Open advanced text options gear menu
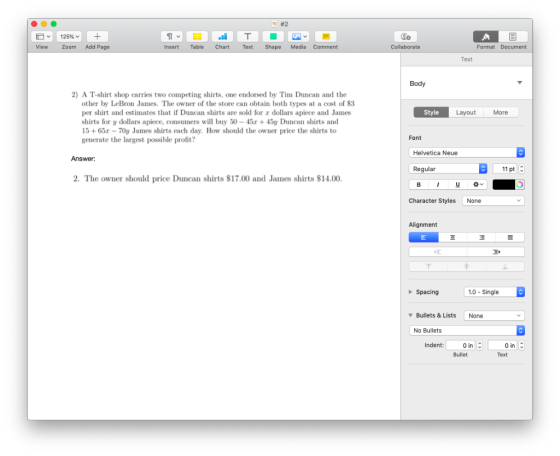Image resolution: width=560 pixels, height=456 pixels. click(x=478, y=185)
